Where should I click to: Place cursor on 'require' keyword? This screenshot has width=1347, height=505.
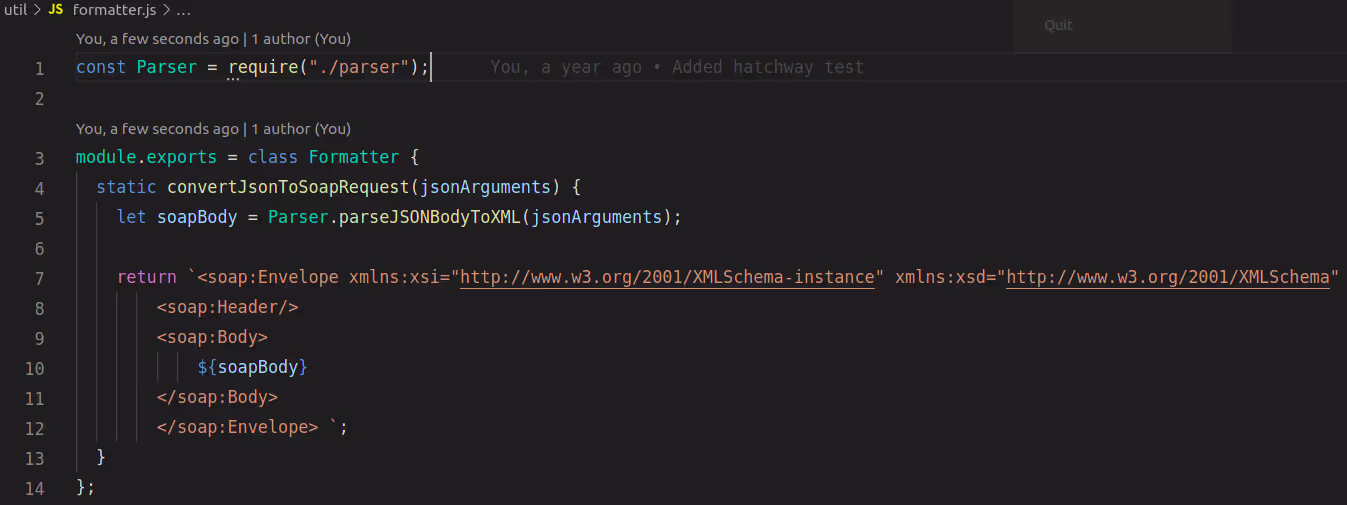point(263,67)
